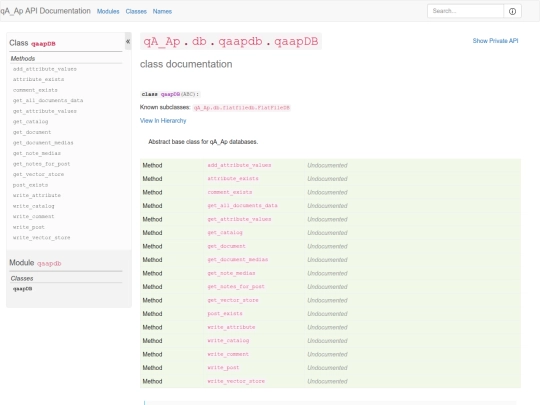Open comment_exists in methods table

[230, 192]
